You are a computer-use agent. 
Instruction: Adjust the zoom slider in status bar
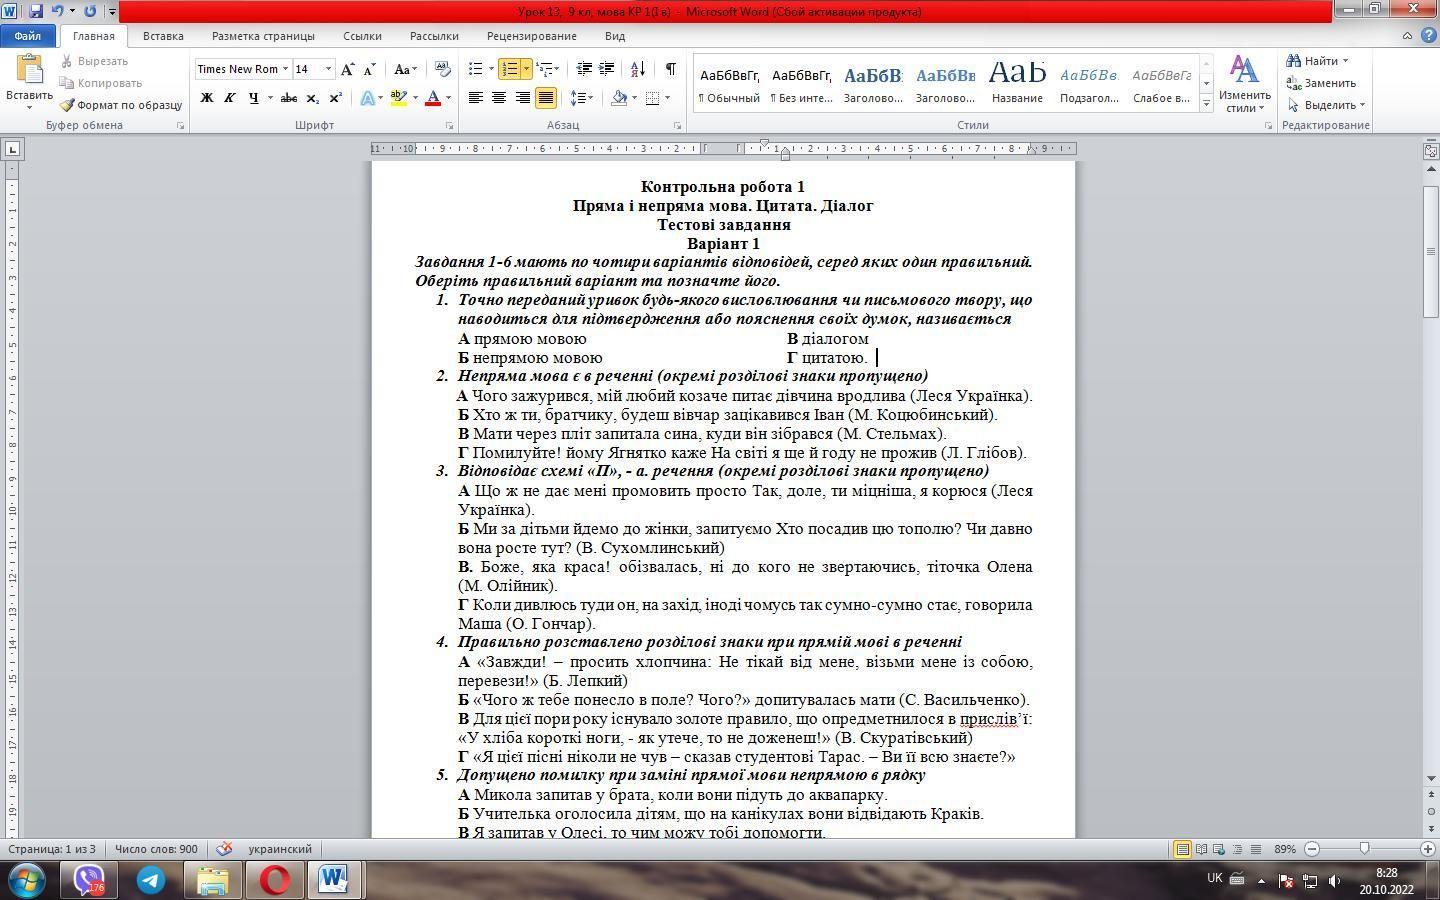click(1364, 849)
